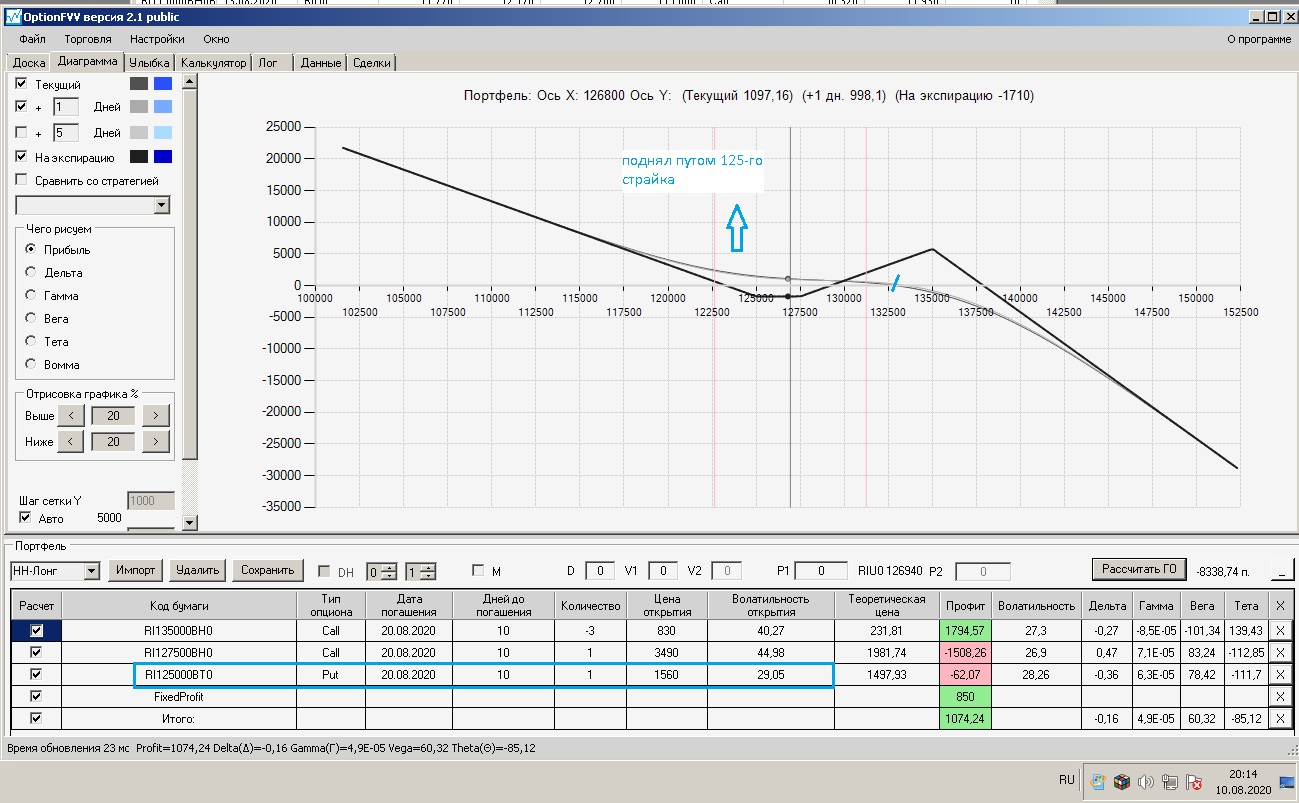This screenshot has height=803, width=1299.
Task: Click the dark blue На экспирацию swatch
Action: pyautogui.click(x=163, y=157)
